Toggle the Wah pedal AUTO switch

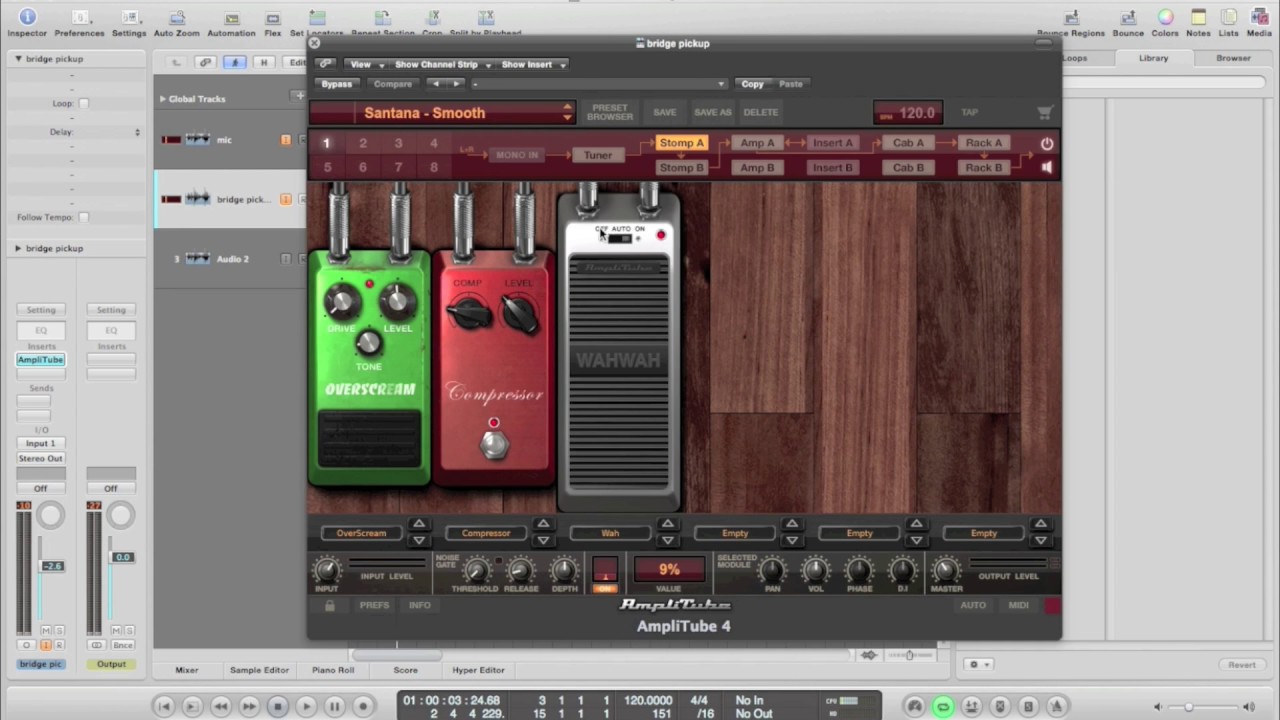(x=620, y=238)
